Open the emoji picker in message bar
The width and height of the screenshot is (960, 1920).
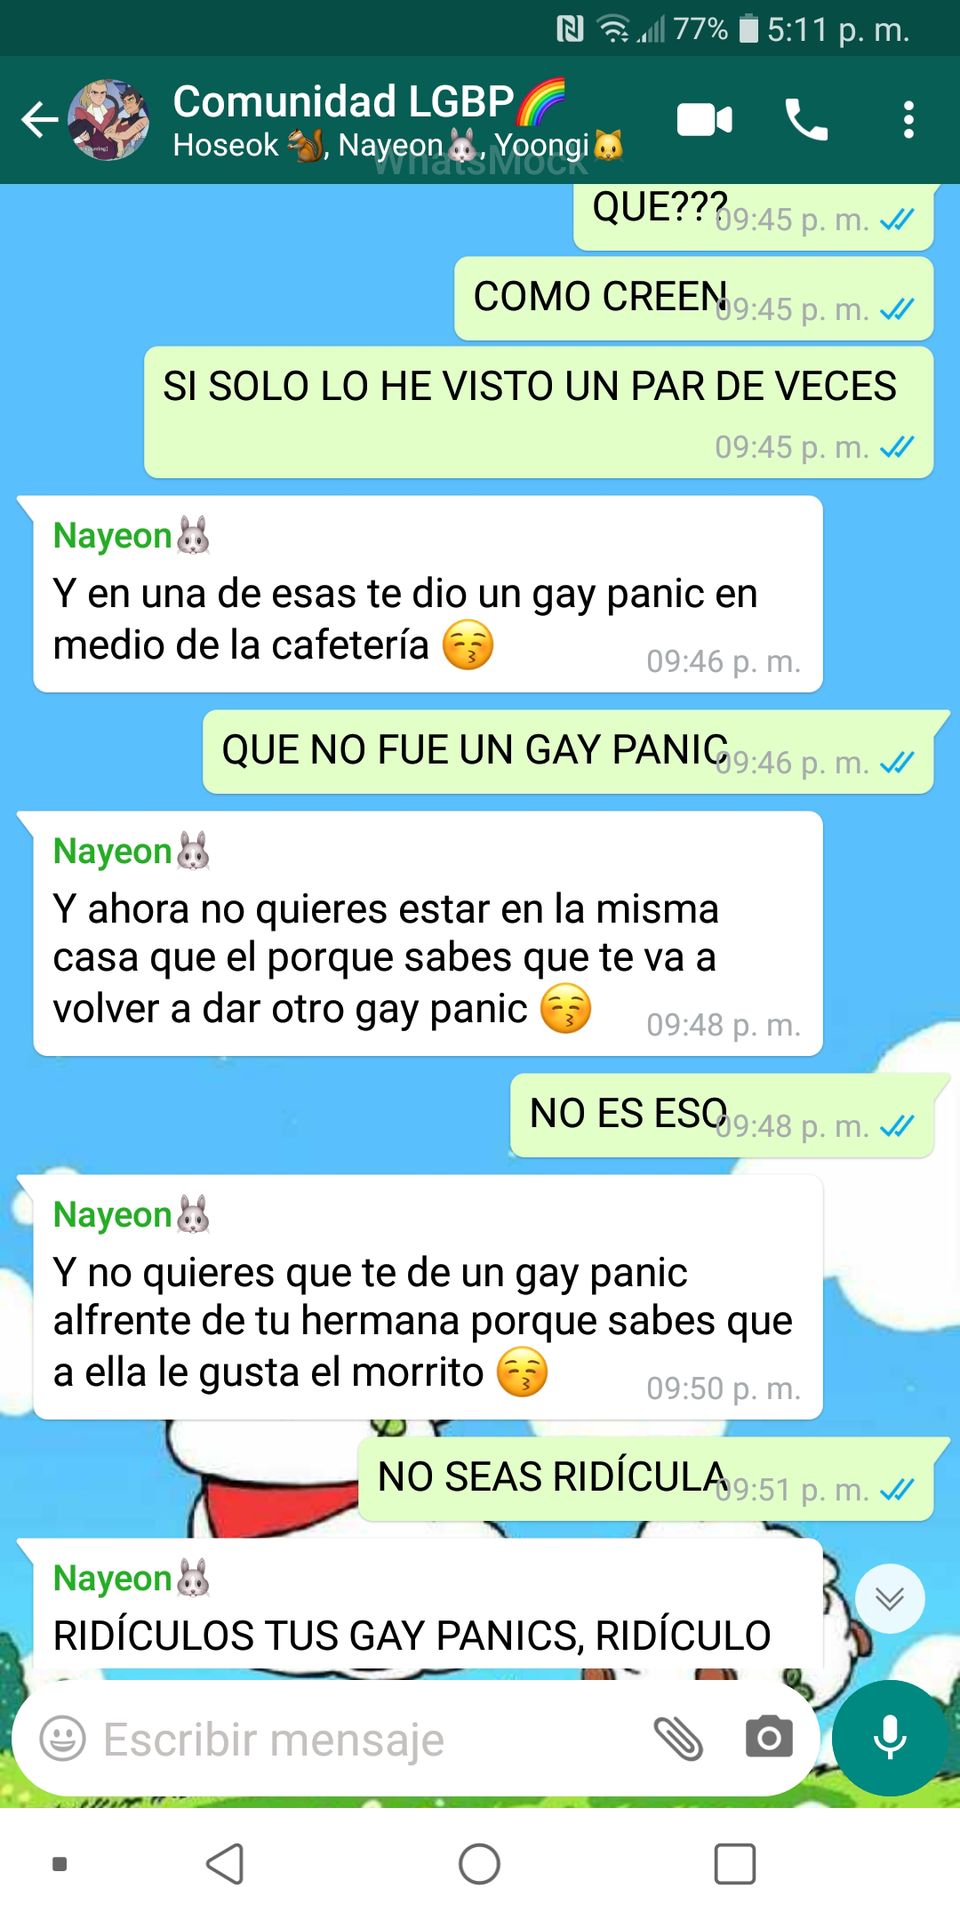coord(62,1739)
